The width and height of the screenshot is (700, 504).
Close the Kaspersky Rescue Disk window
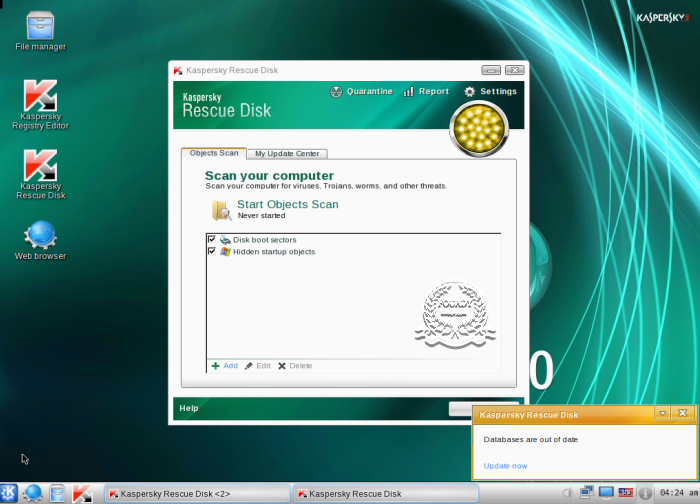[x=515, y=70]
